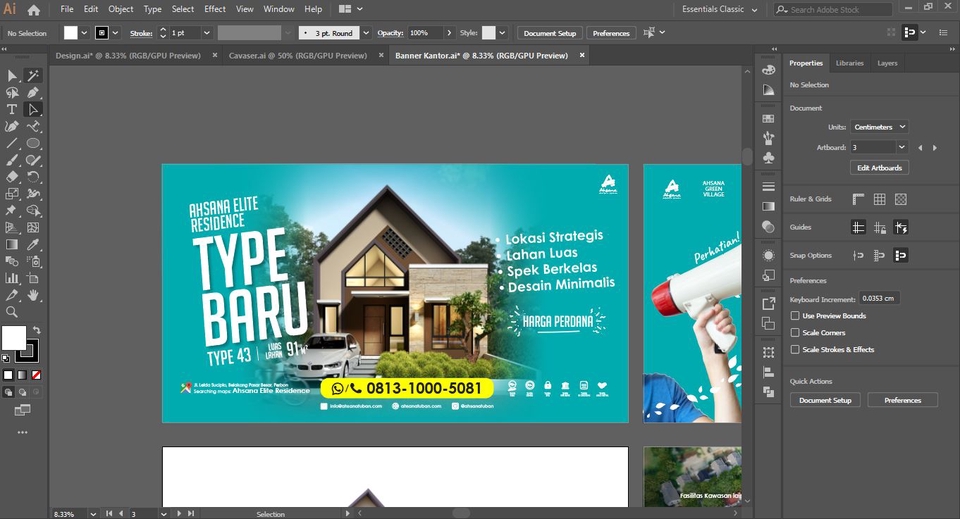Toggle Show Rulers icon
960x519 pixels.
(x=858, y=199)
